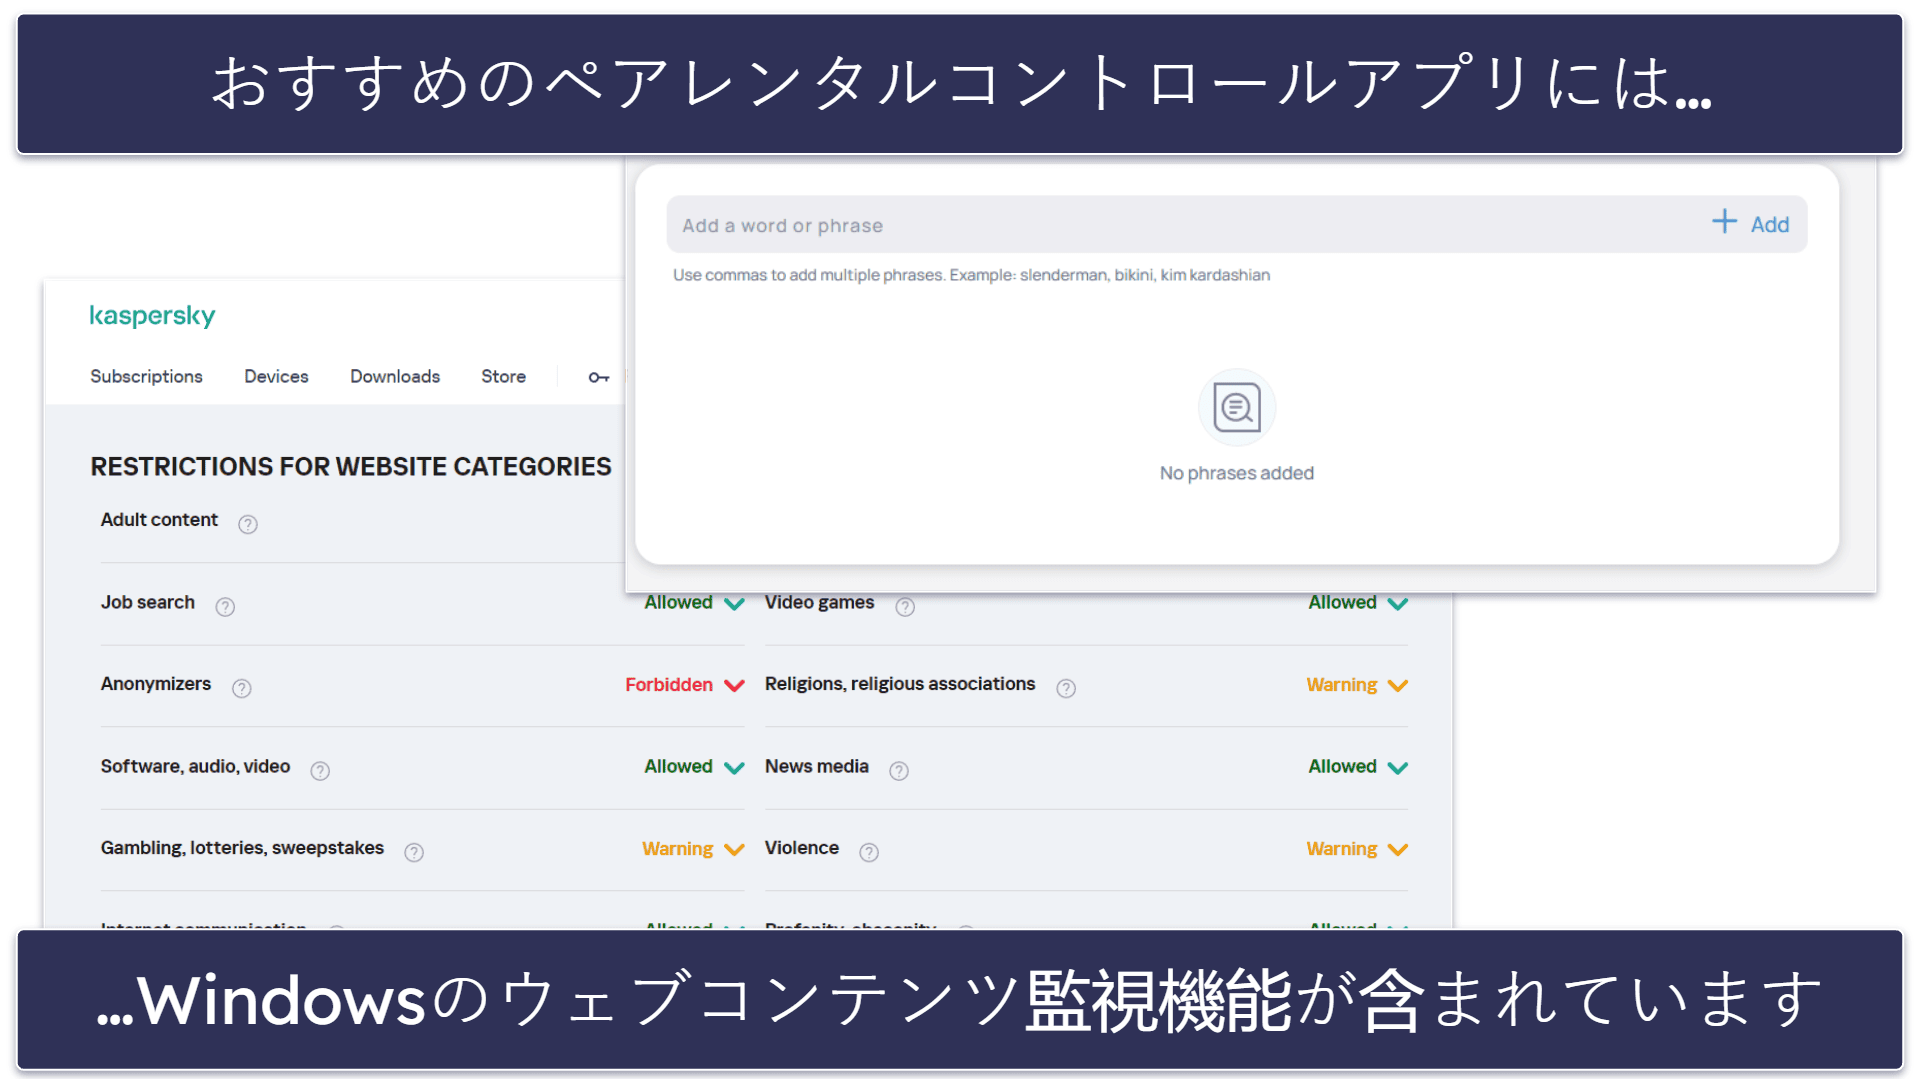The width and height of the screenshot is (1919, 1079).
Task: Click help icon beside Gambling, lotteries, sweepstakes
Action: pyautogui.click(x=414, y=852)
